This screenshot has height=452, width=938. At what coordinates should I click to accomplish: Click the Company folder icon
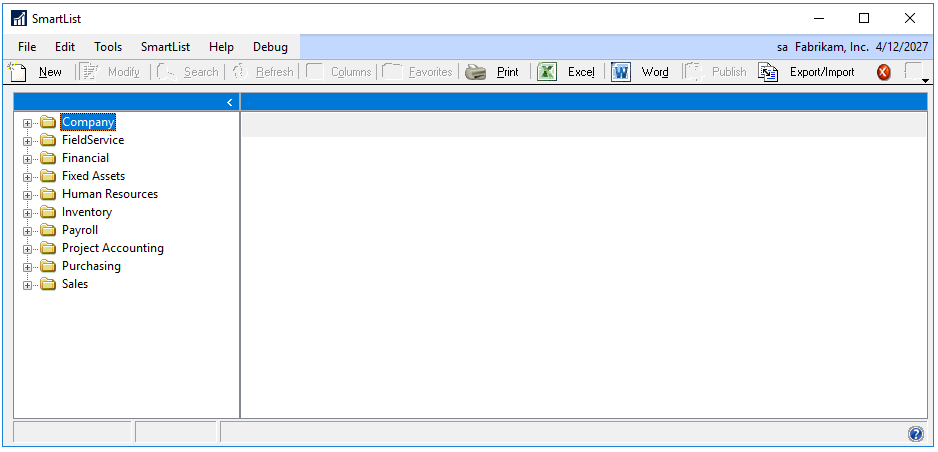pyautogui.click(x=48, y=123)
